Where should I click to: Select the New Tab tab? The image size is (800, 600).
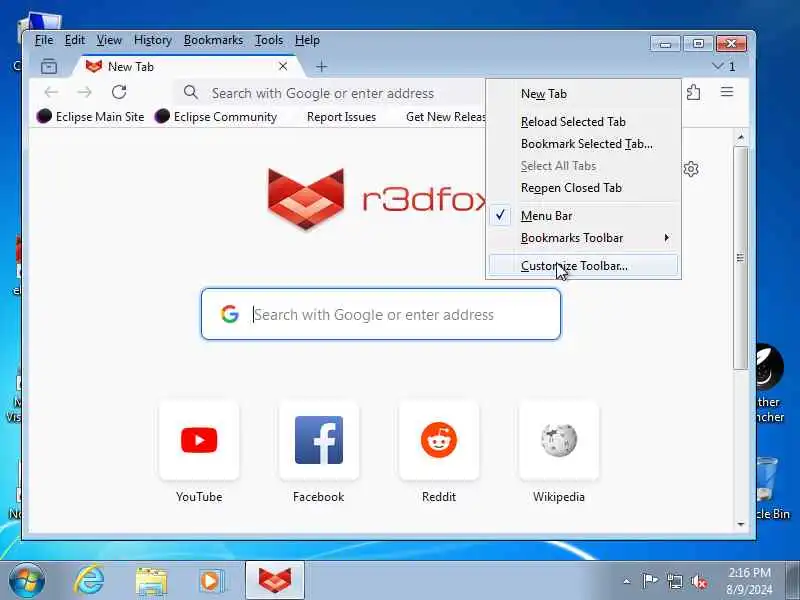pos(188,66)
